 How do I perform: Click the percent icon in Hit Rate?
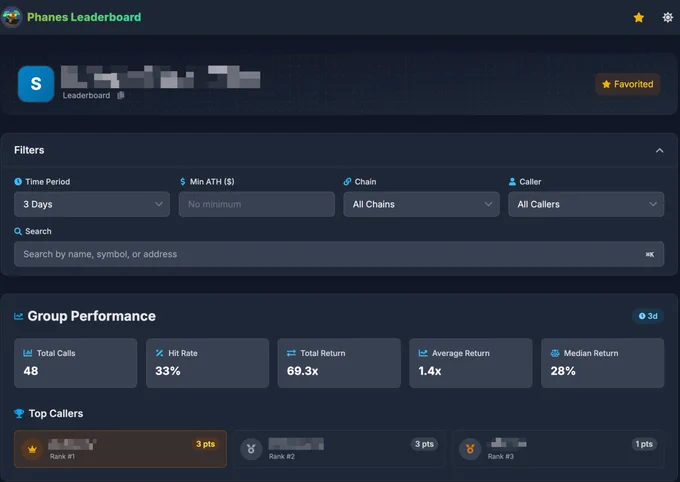[160, 353]
